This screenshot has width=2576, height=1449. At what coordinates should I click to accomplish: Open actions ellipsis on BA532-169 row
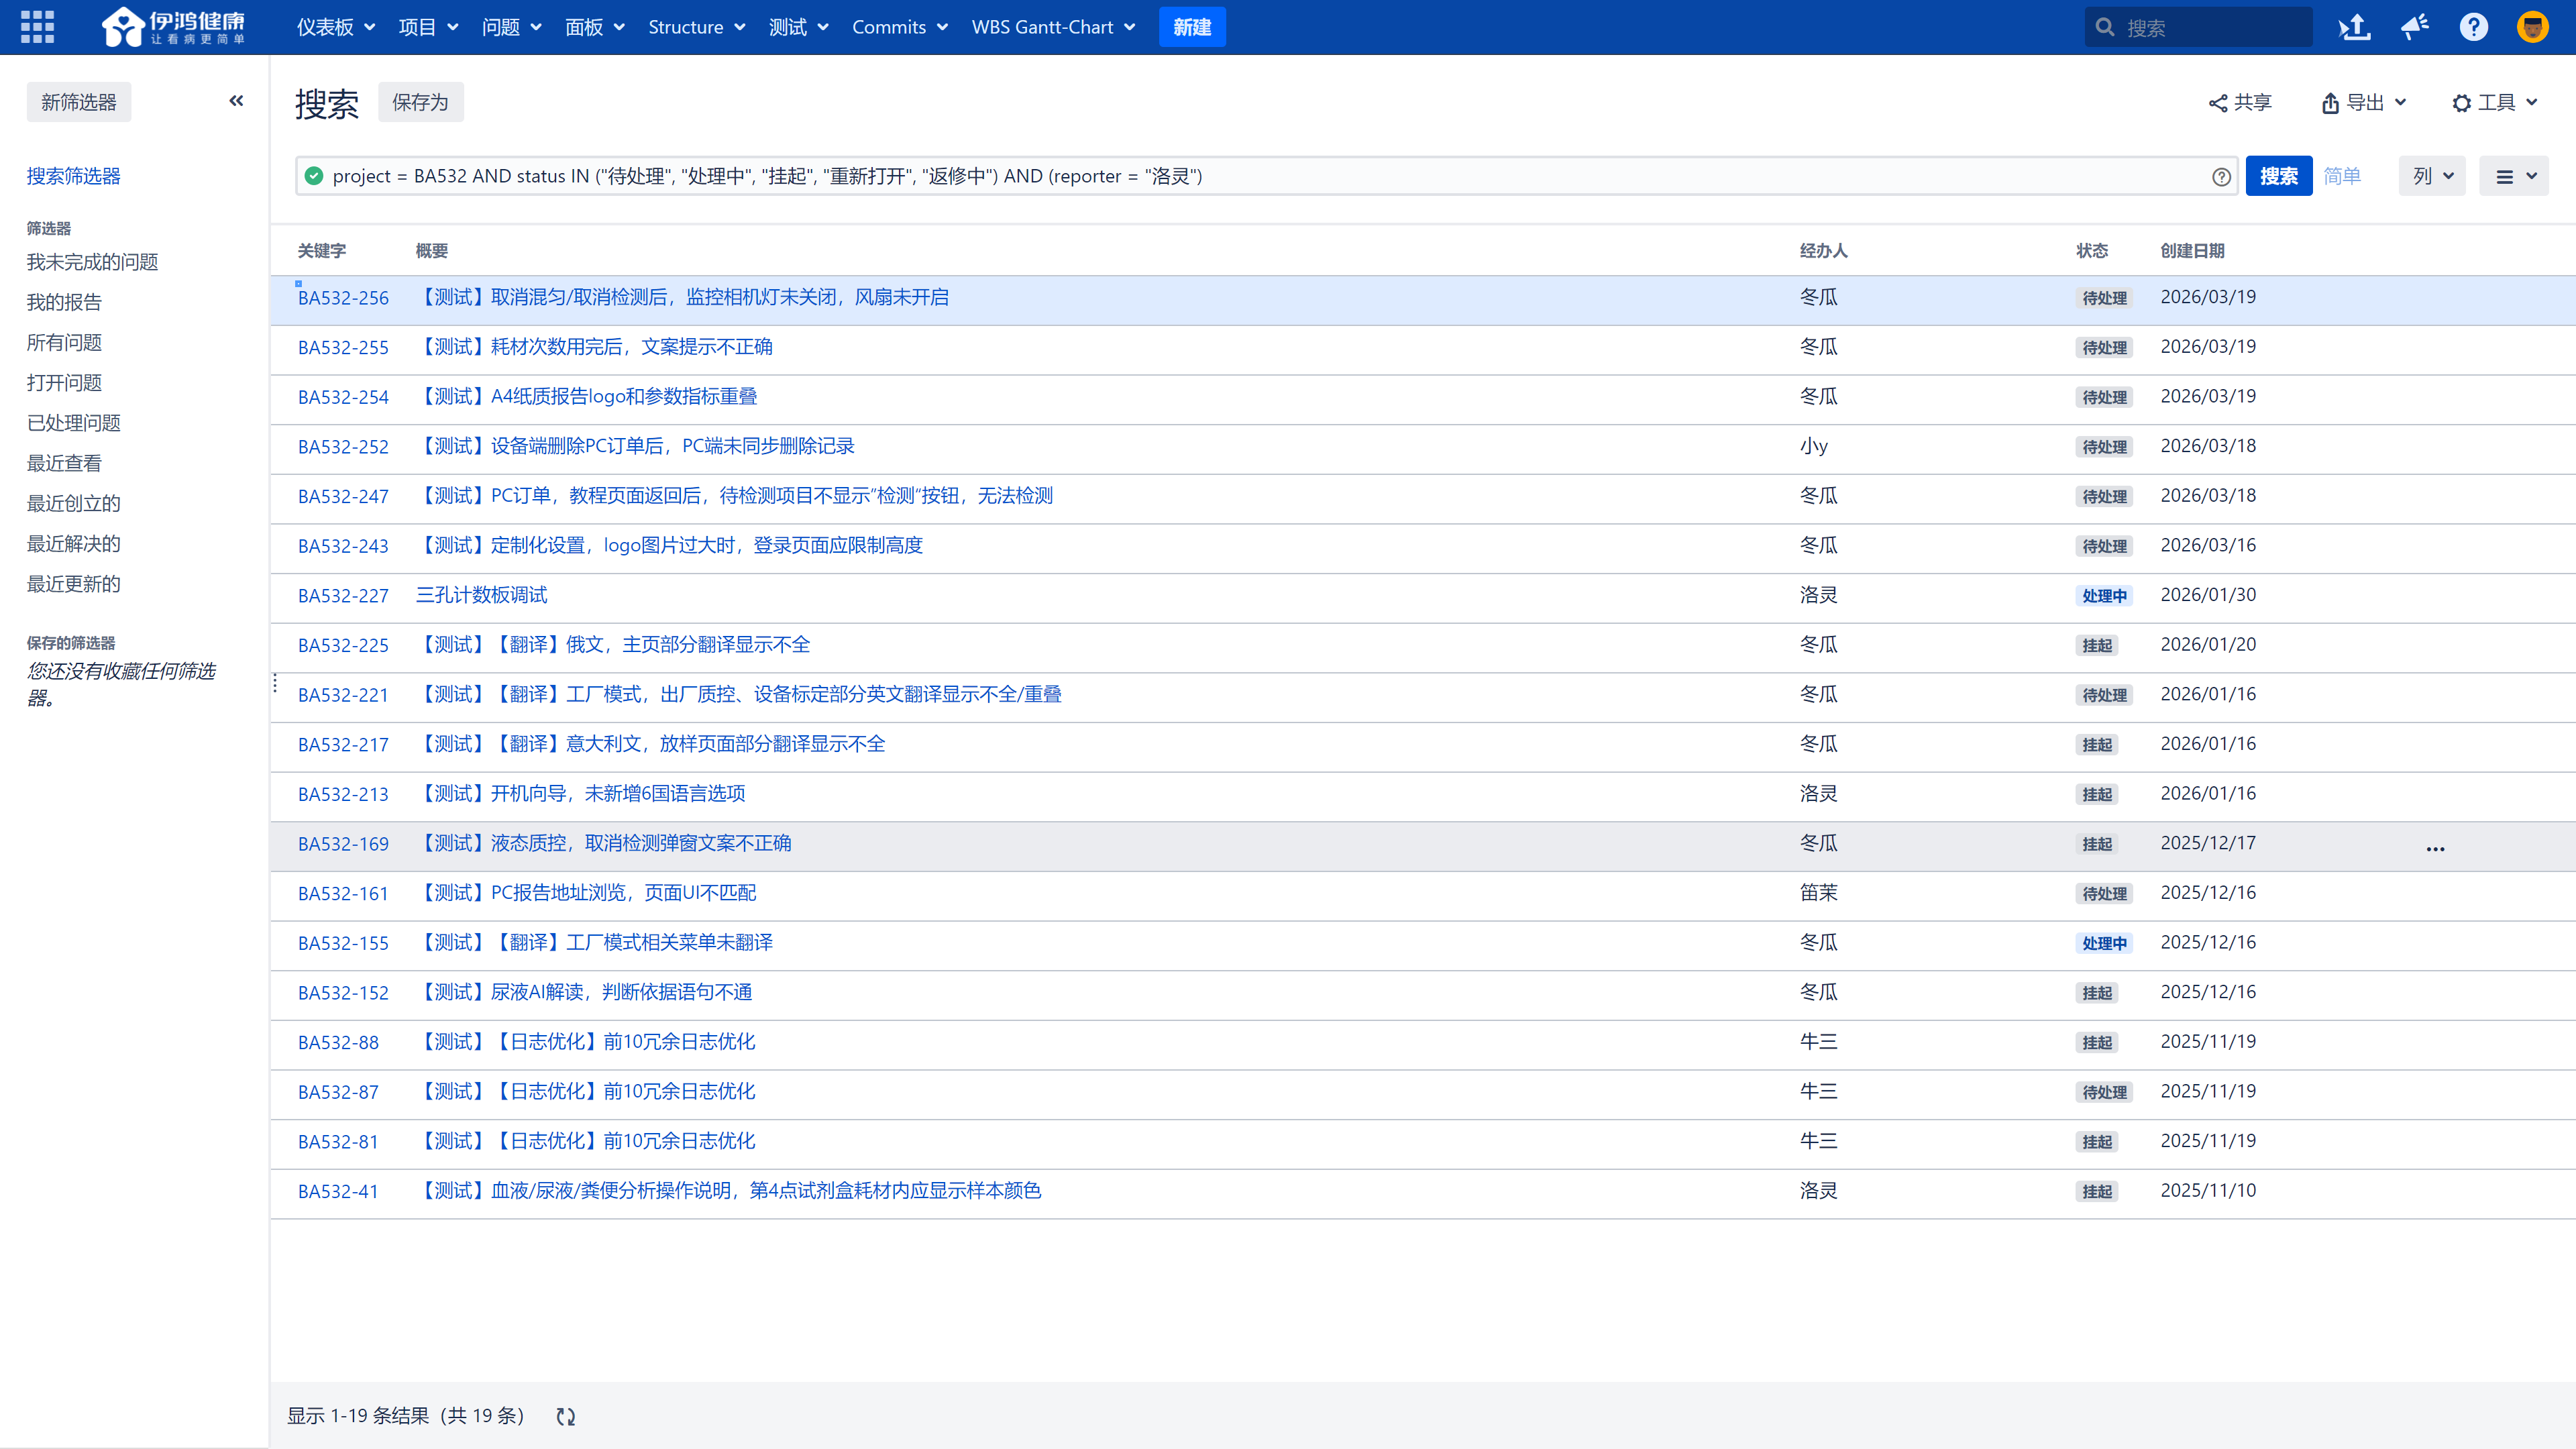(2435, 848)
